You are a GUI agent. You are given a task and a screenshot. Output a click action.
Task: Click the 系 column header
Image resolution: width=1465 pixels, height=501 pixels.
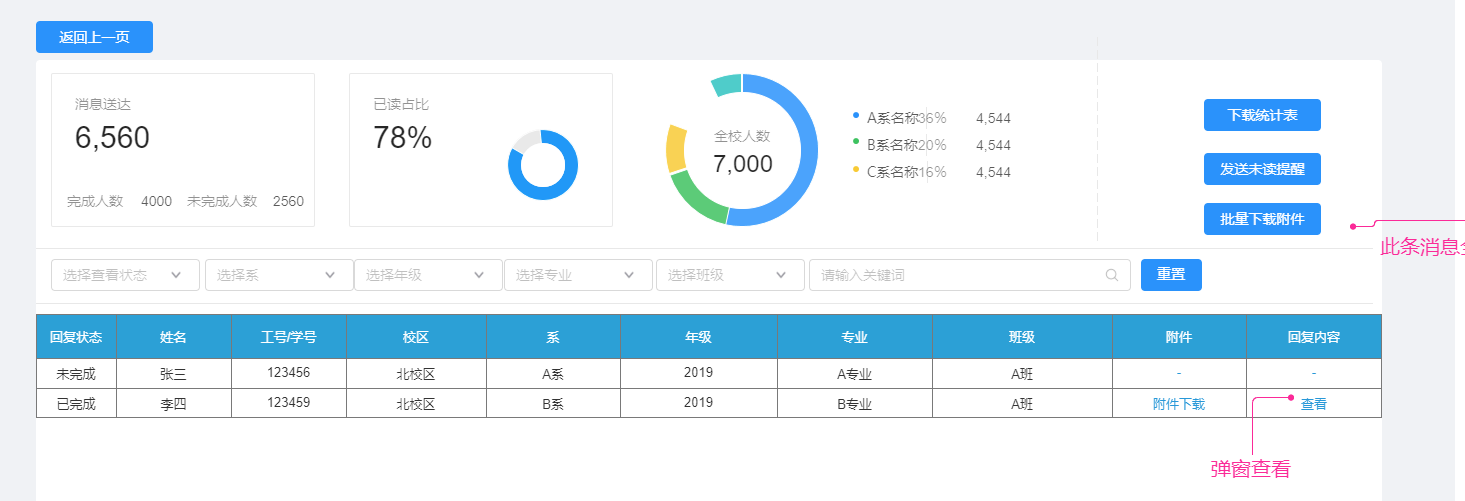pos(553,337)
